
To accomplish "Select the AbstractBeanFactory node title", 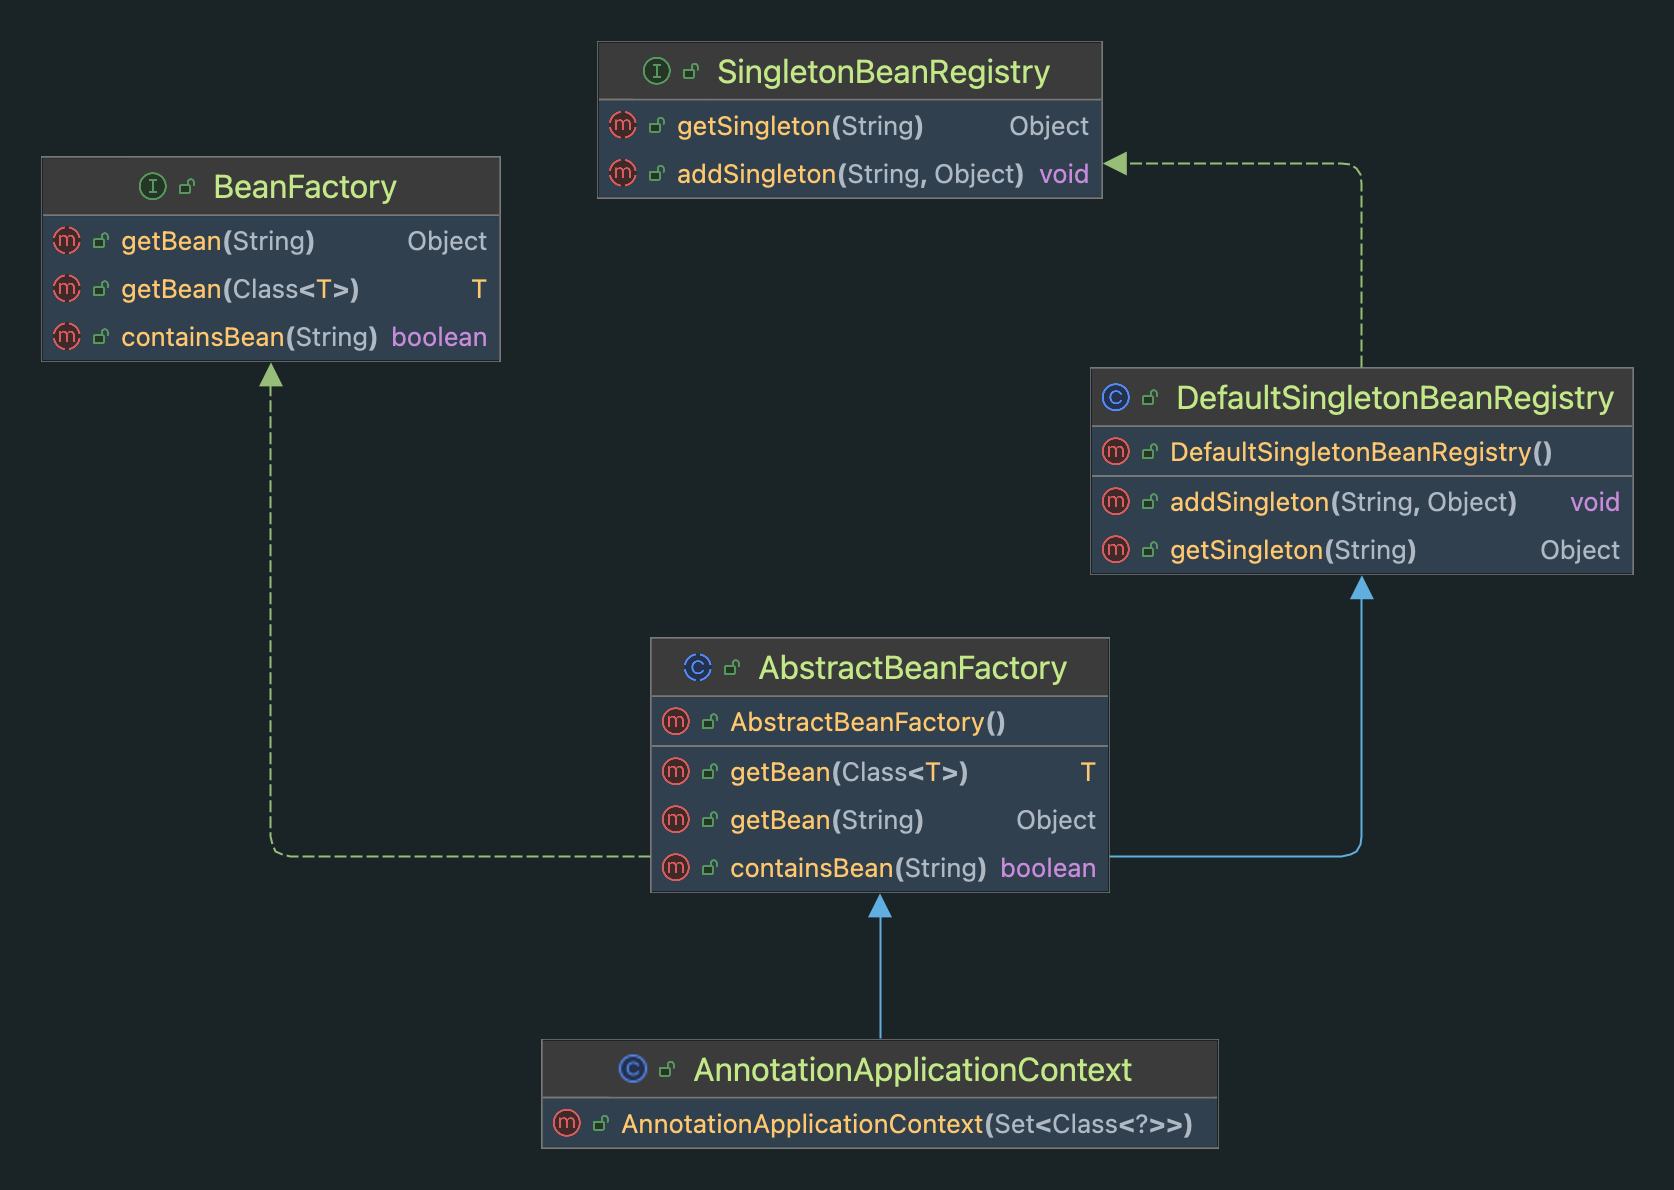I will click(x=913, y=667).
